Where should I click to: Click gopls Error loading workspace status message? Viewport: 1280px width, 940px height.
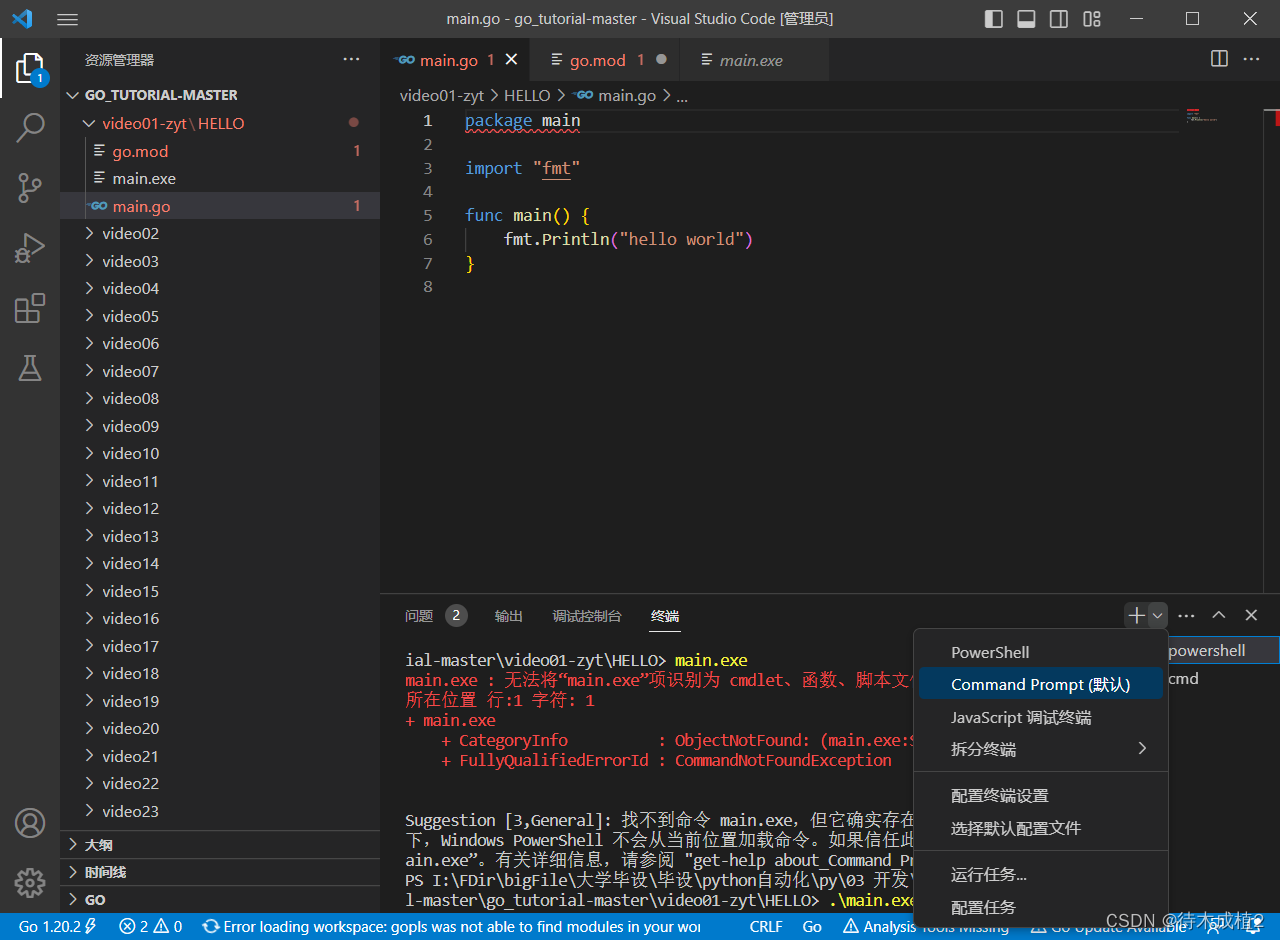coord(451,927)
